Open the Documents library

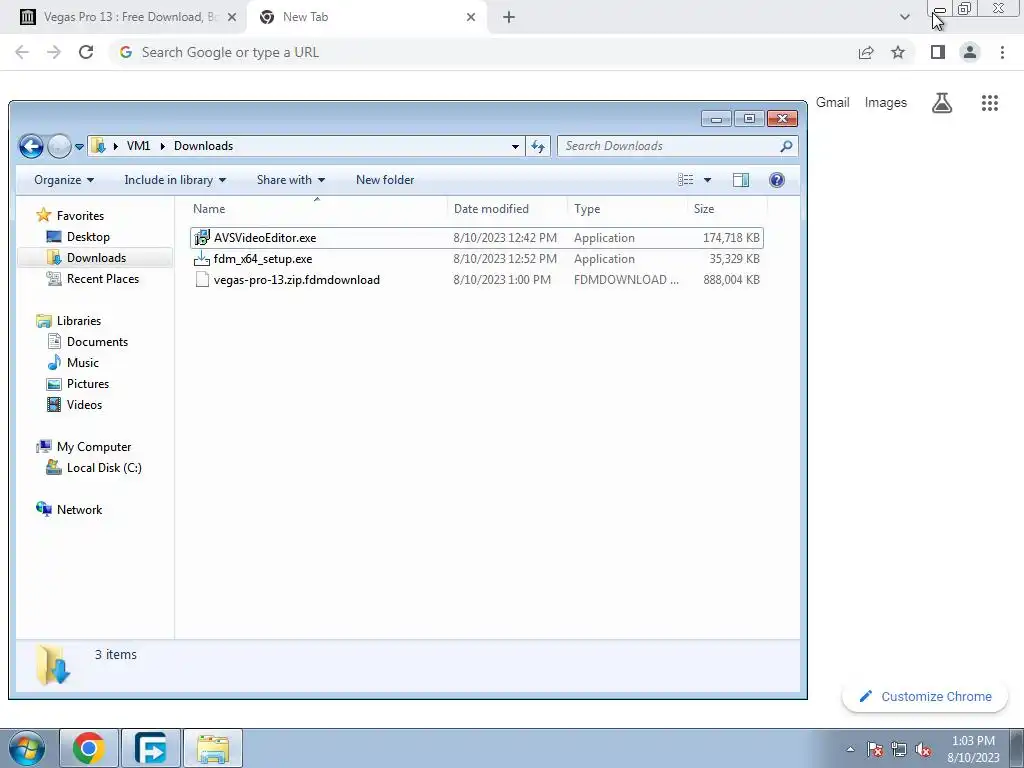97,342
